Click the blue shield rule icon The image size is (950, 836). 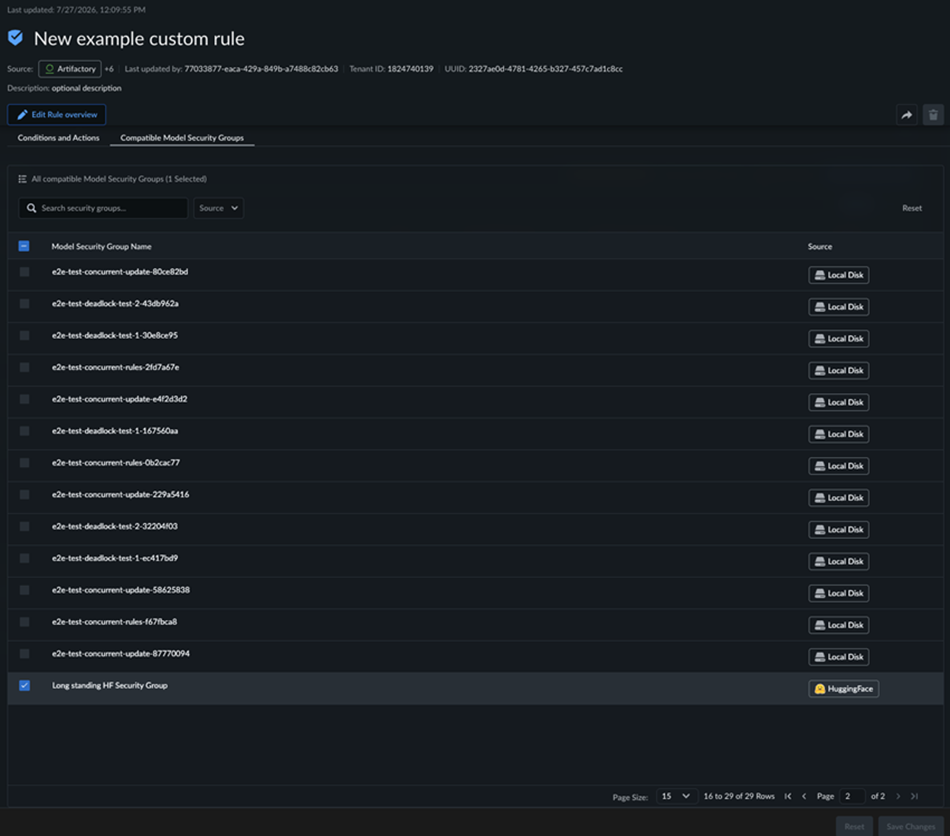[16, 38]
